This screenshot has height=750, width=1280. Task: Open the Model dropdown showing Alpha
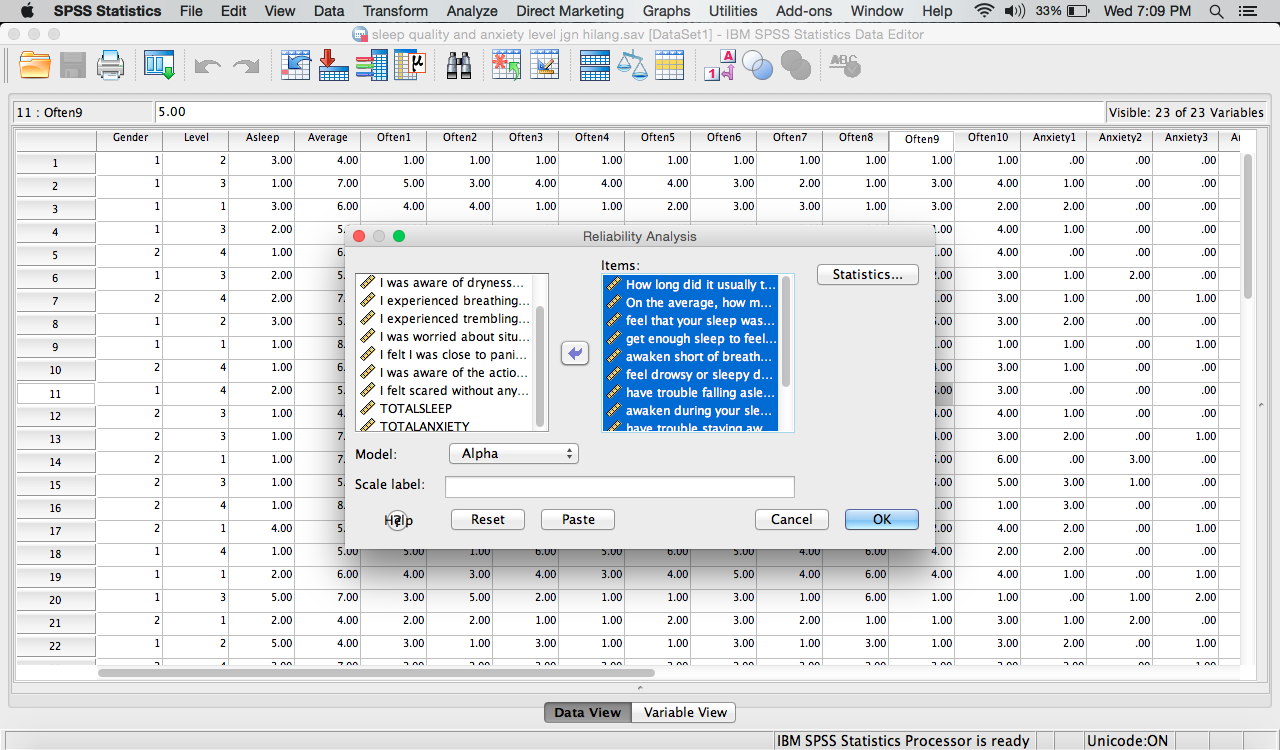(x=514, y=453)
